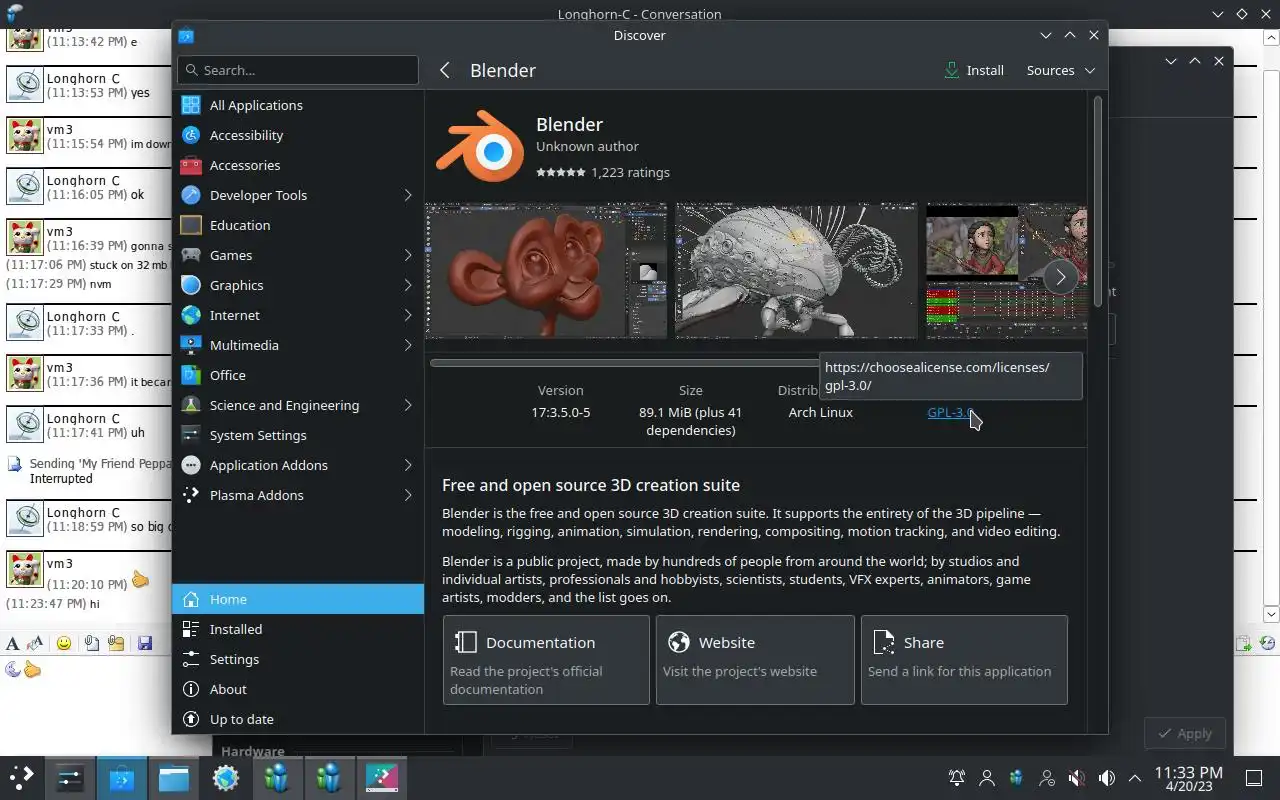Open the Dolphin file manager from taskbar
The width and height of the screenshot is (1280, 800).
[x=173, y=777]
